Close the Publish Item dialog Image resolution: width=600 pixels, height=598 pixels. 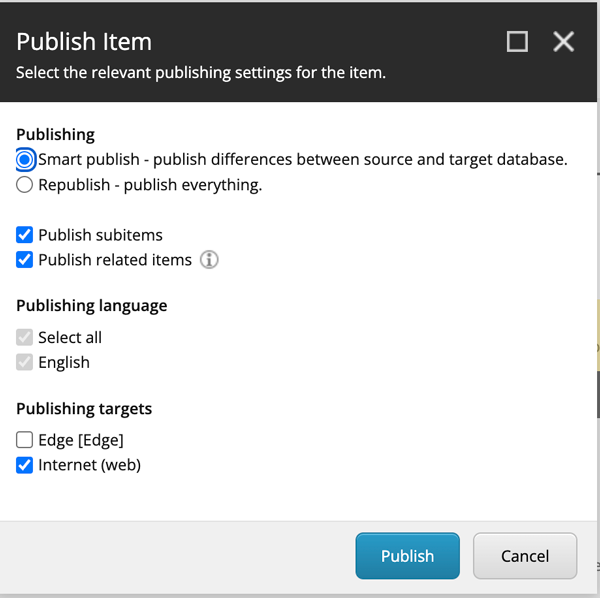[x=564, y=41]
